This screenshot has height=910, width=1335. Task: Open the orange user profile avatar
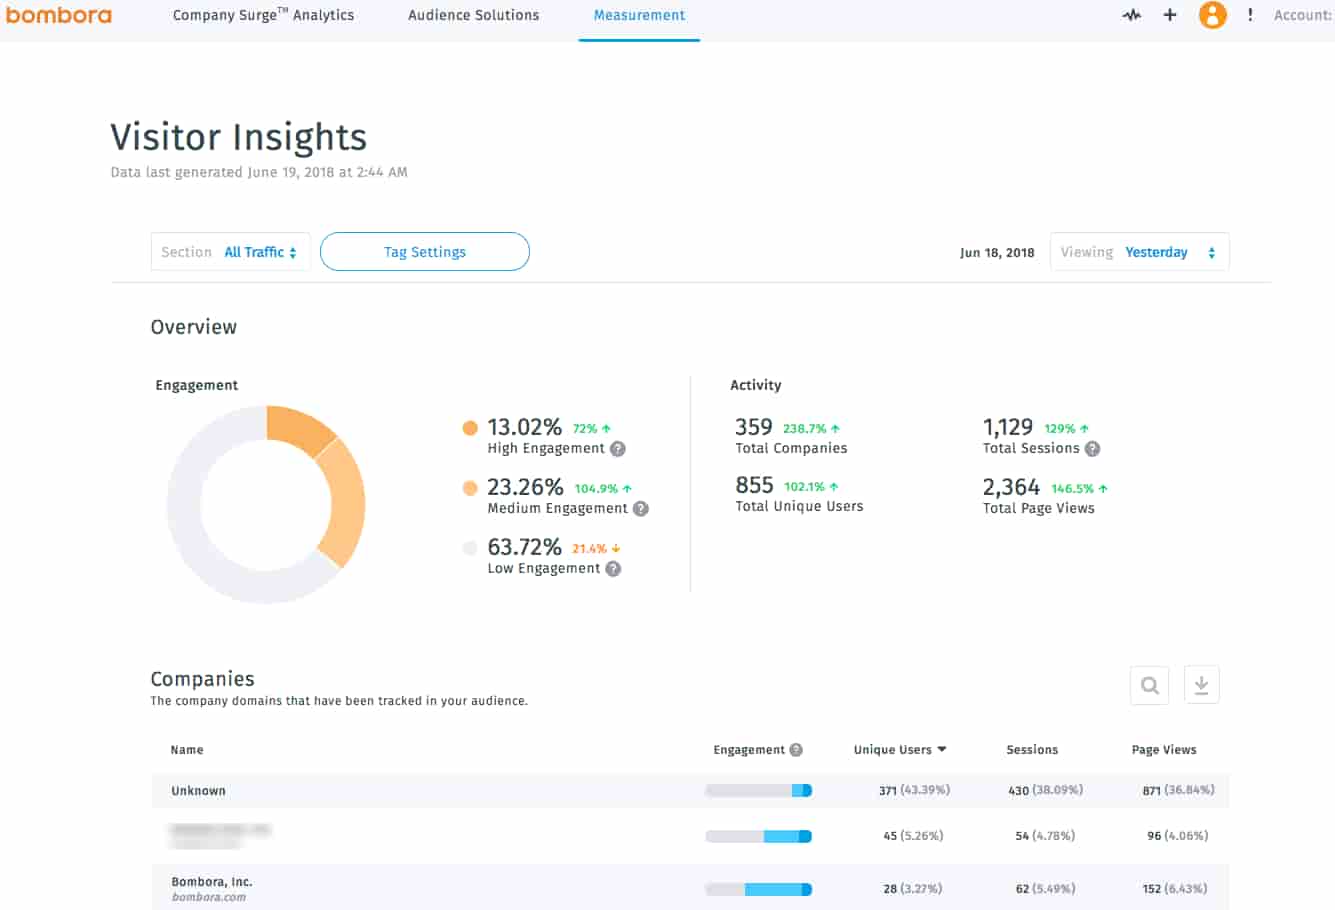(1212, 15)
